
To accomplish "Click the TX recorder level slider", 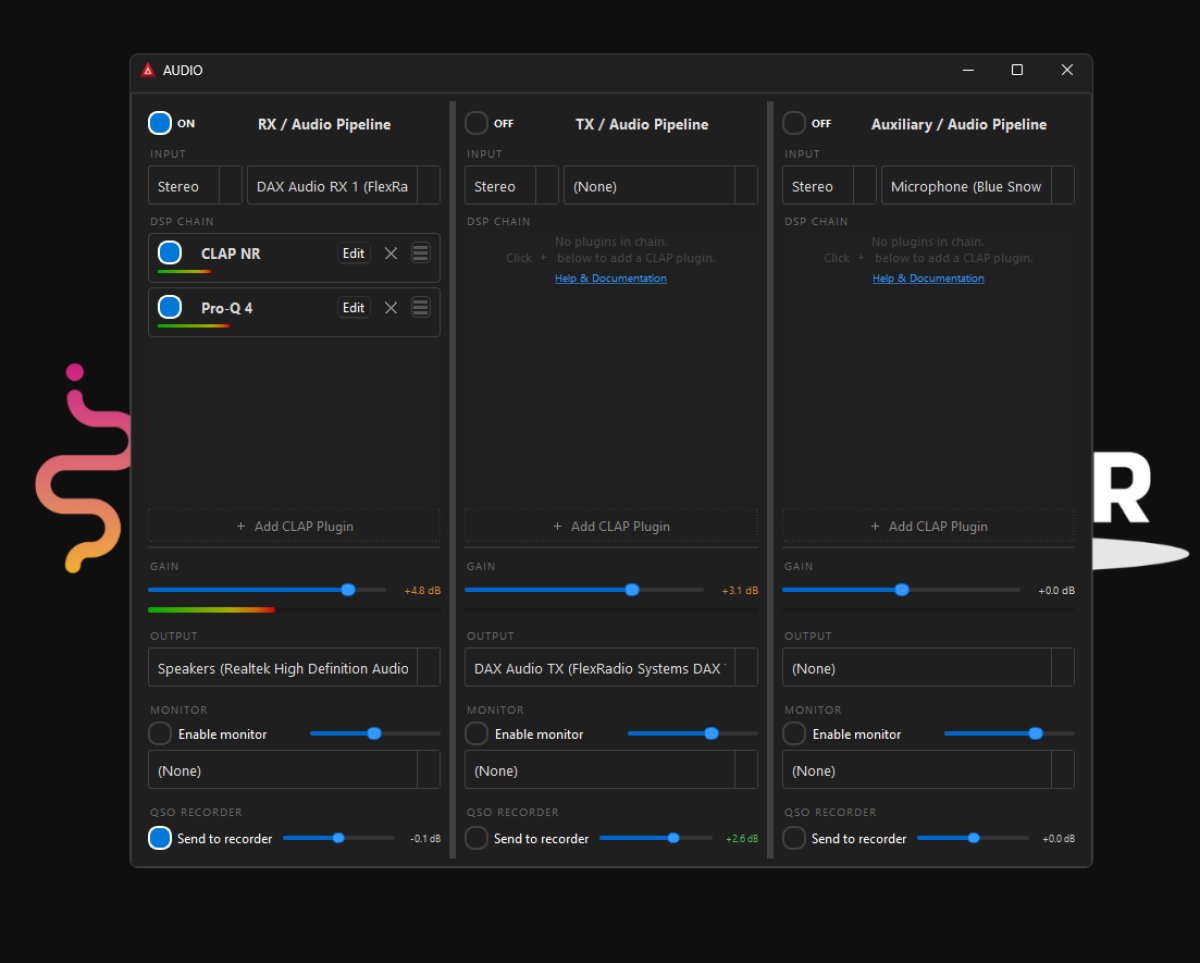I will (x=655, y=838).
